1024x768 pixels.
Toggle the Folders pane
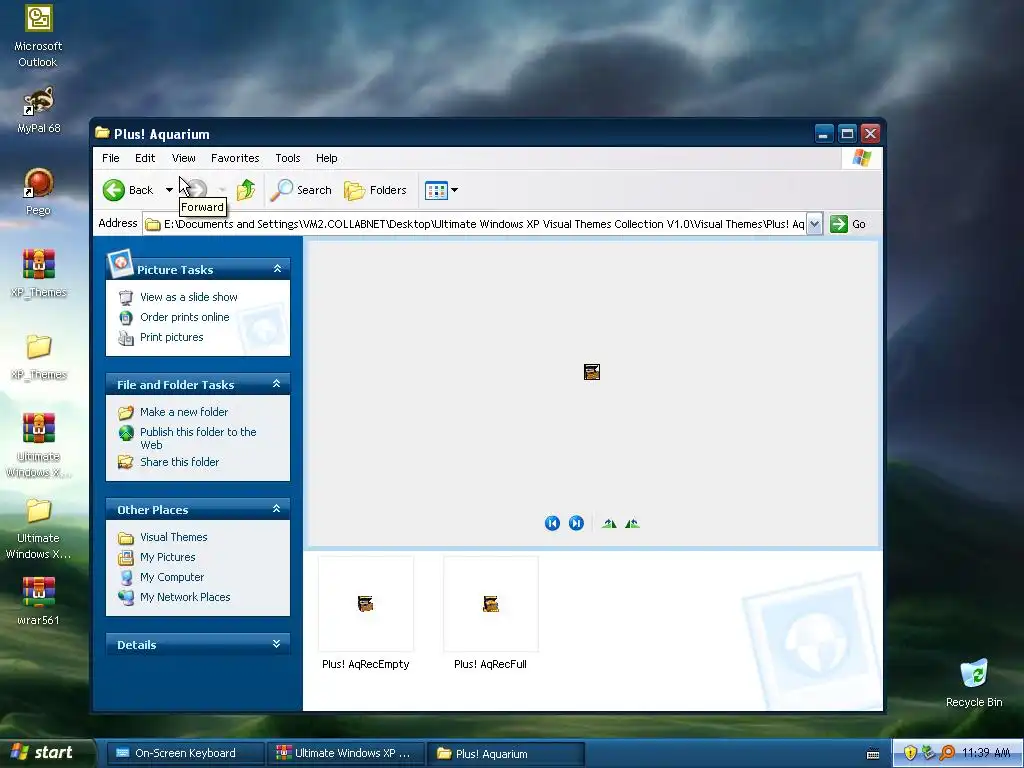coord(376,190)
